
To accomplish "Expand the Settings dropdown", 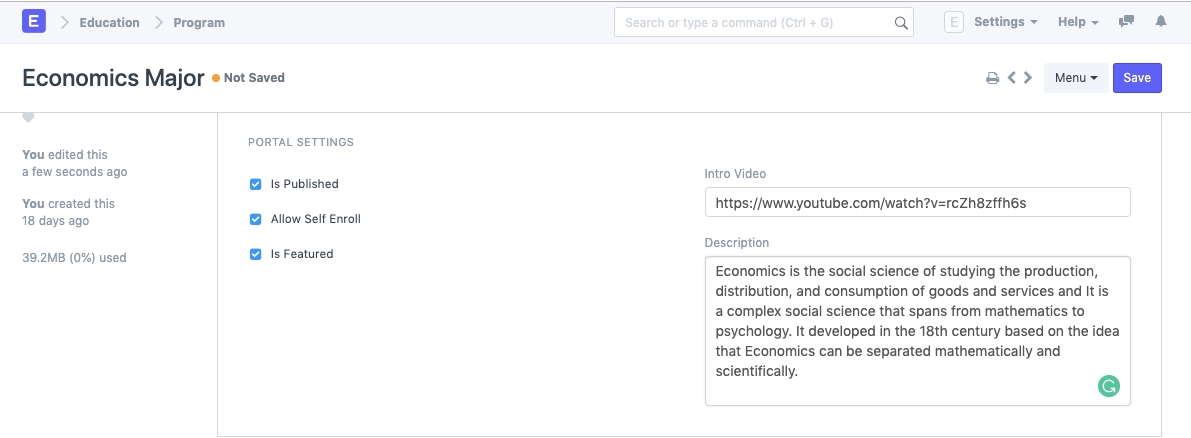I will coord(1005,22).
